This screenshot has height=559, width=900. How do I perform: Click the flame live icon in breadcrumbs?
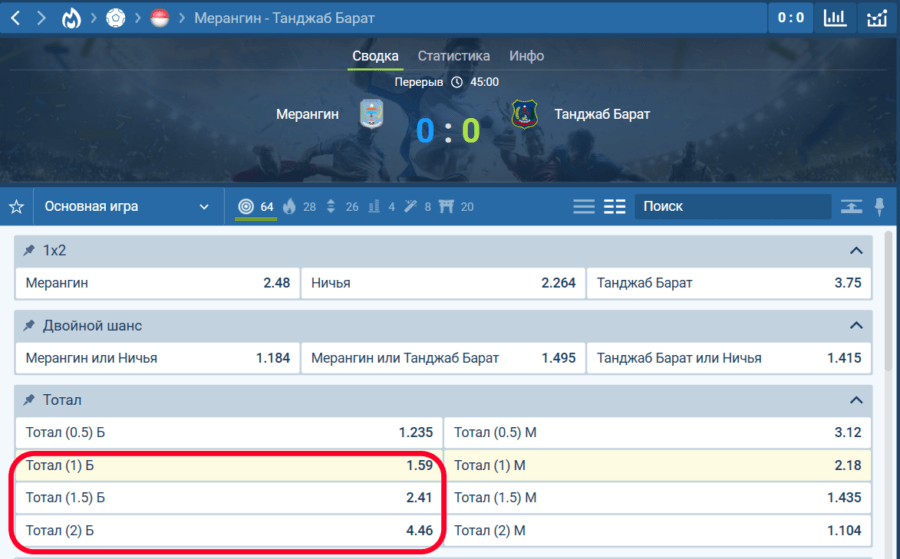point(71,18)
